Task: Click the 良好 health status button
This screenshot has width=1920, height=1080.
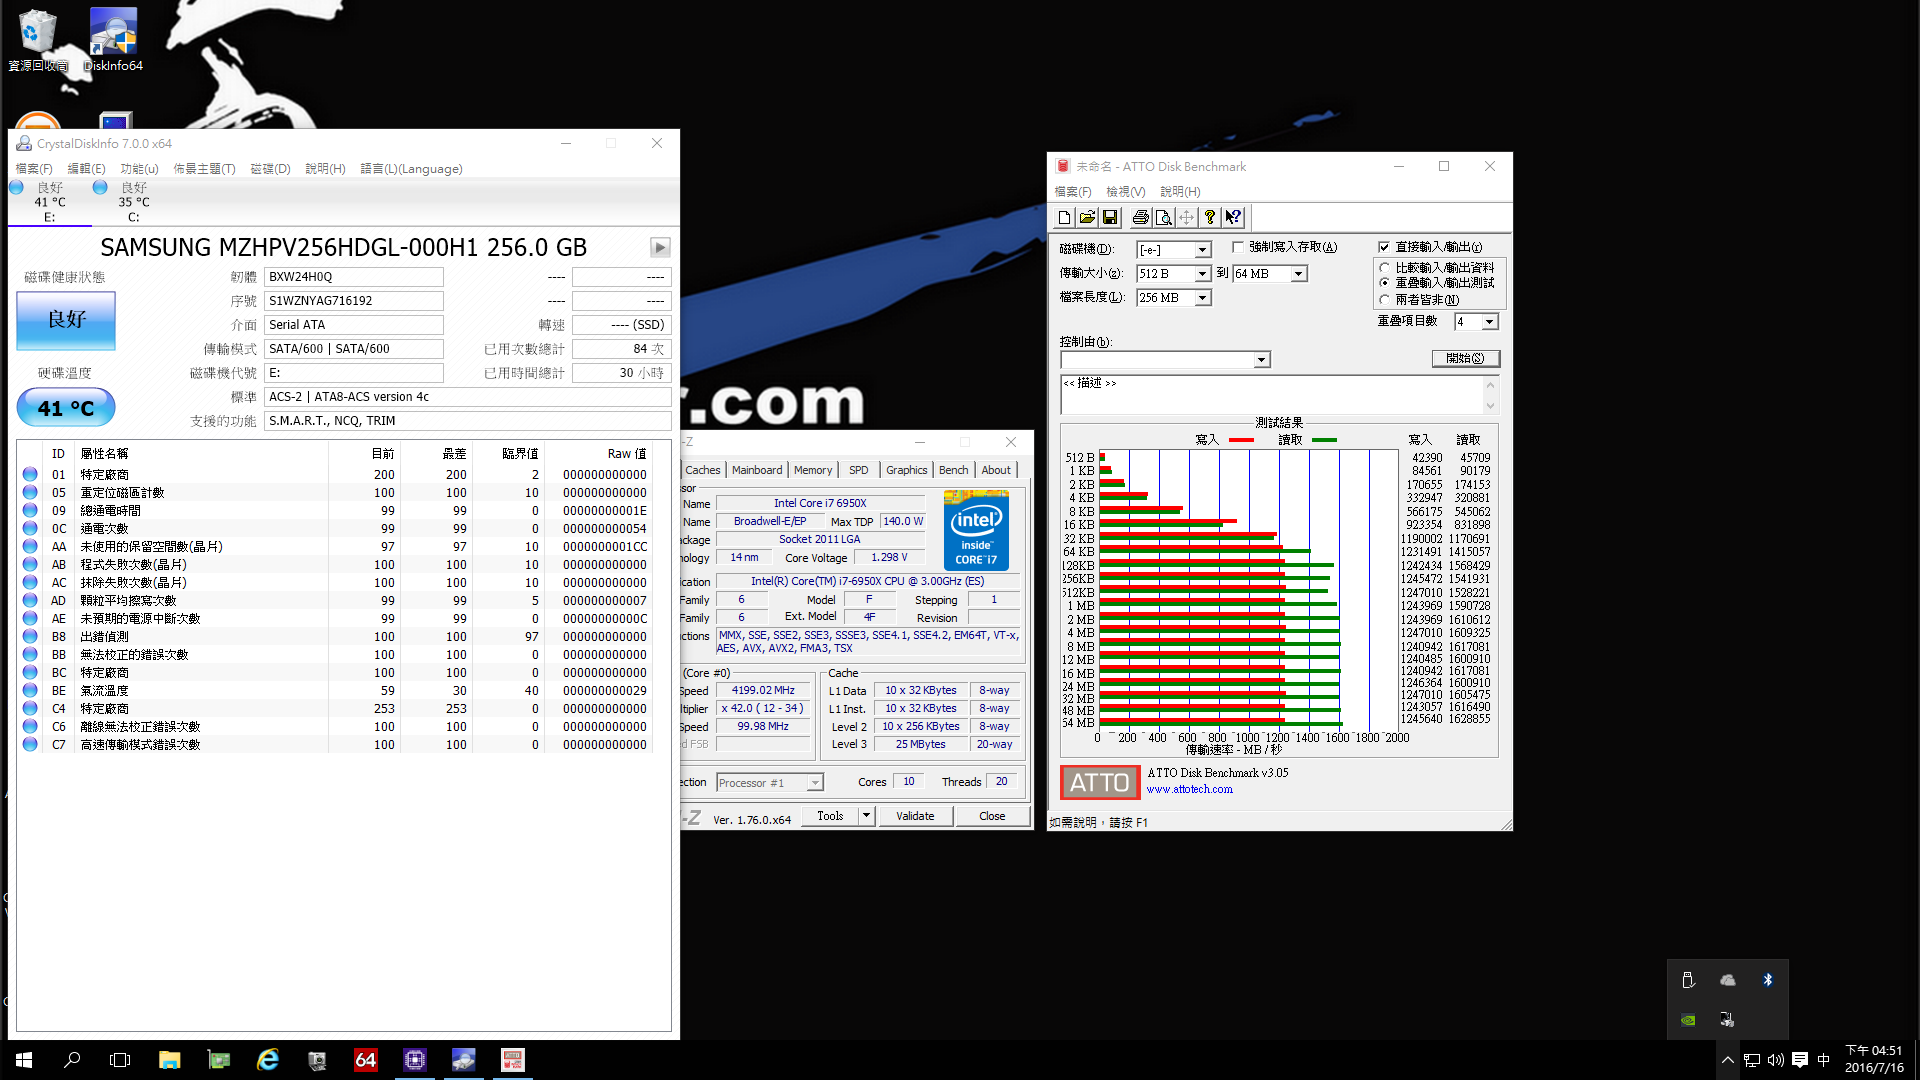Action: 66,320
